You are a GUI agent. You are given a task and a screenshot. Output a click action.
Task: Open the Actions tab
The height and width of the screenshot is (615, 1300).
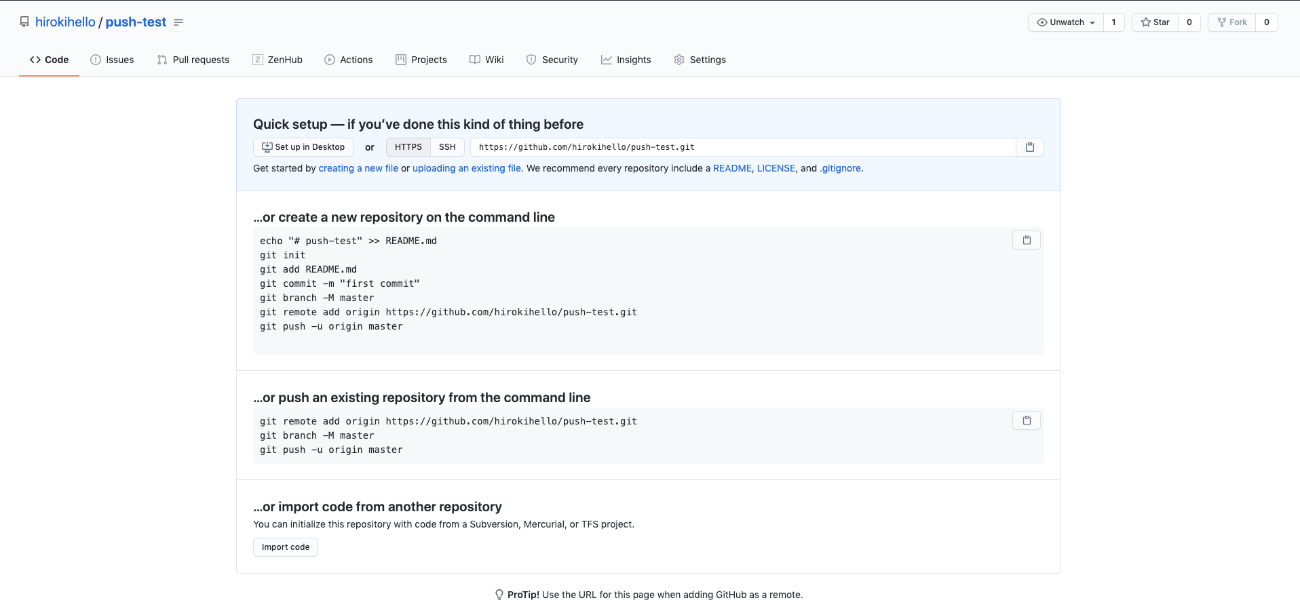348,60
